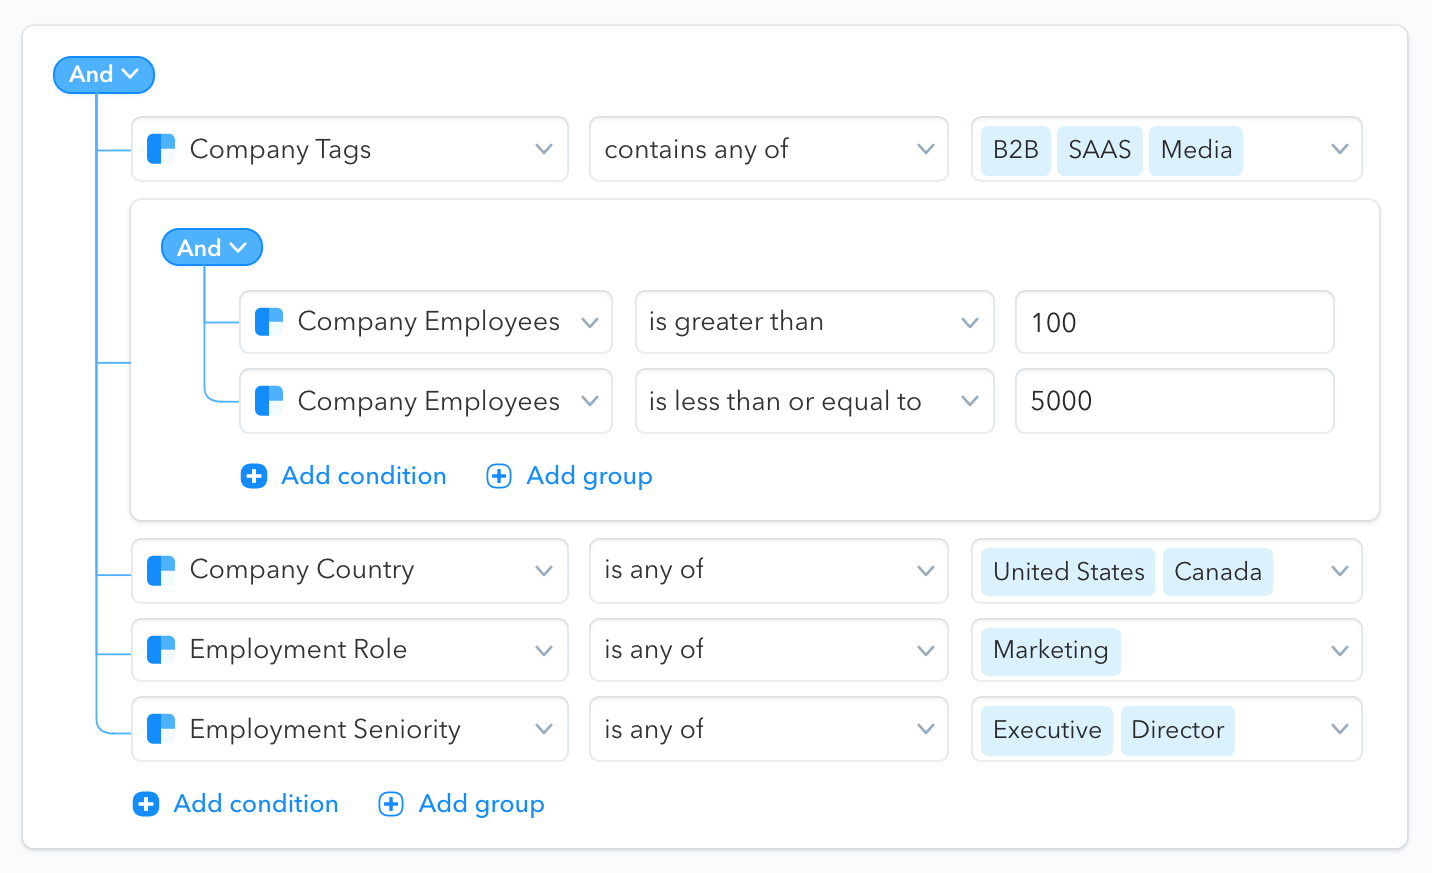Screen dimensions: 1432x873
Task: Add condition inside the nested group
Action: pyautogui.click(x=344, y=476)
